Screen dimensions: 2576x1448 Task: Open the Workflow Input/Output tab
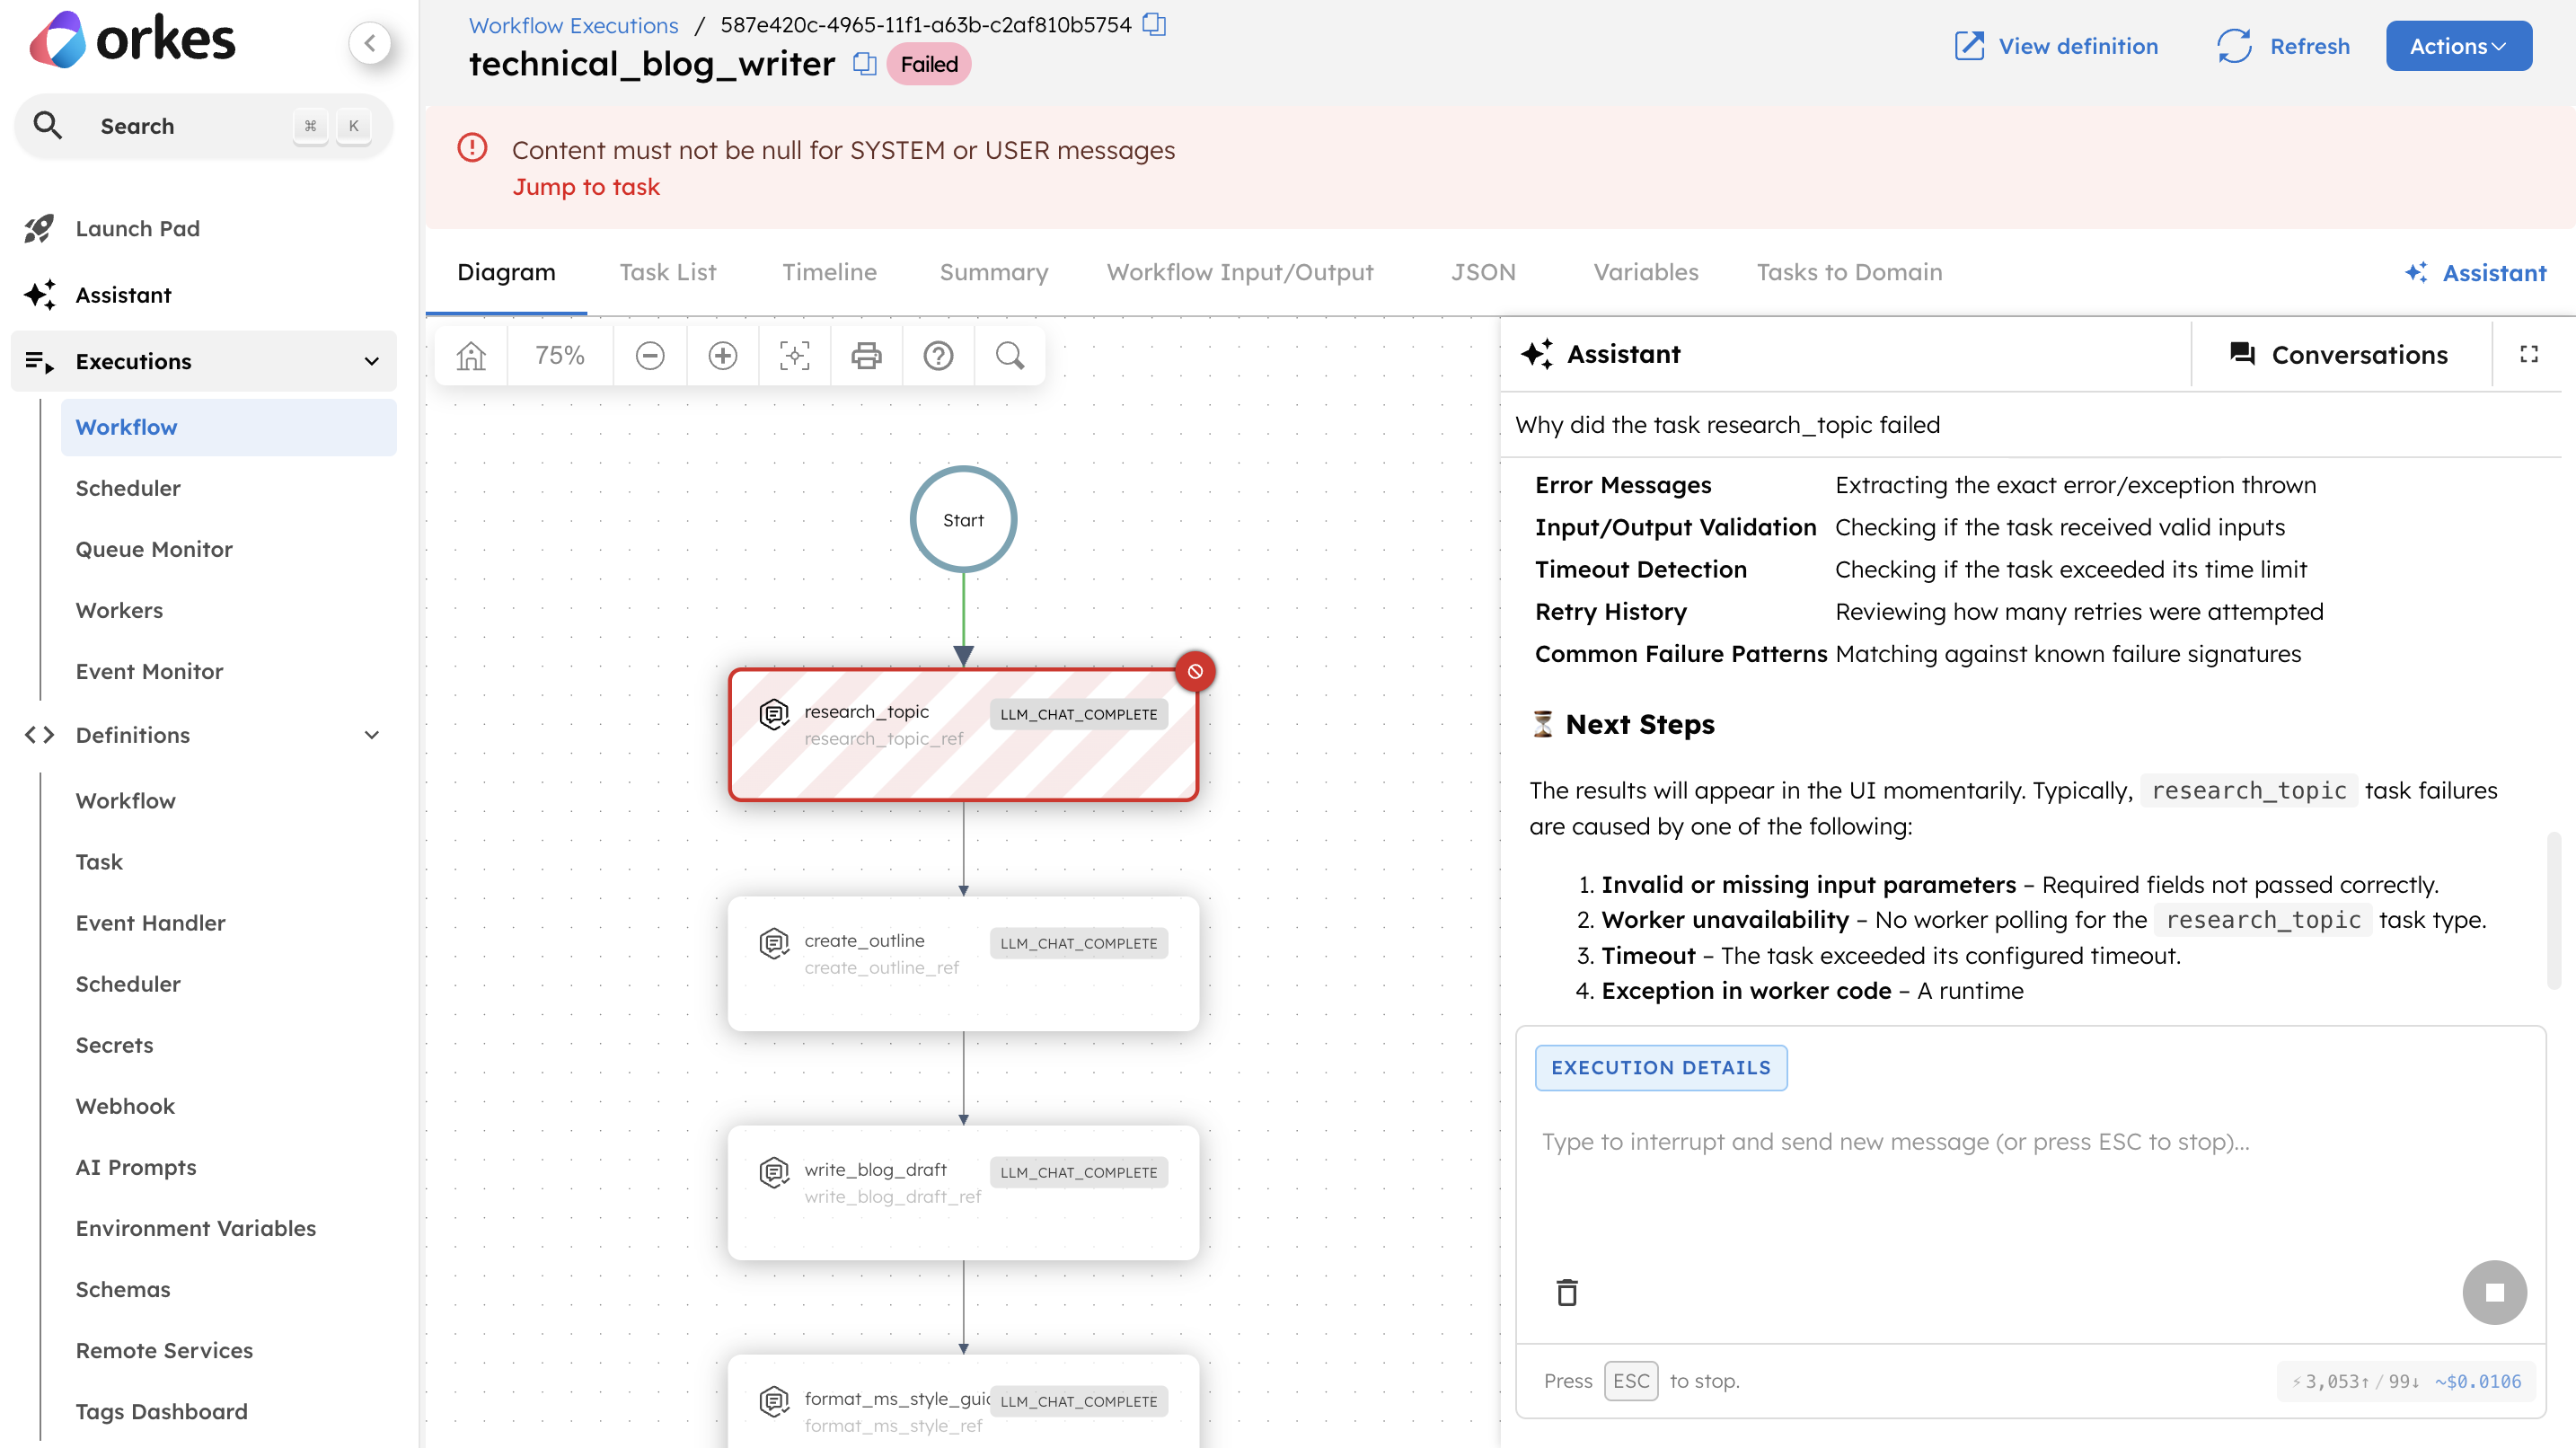coord(1239,272)
